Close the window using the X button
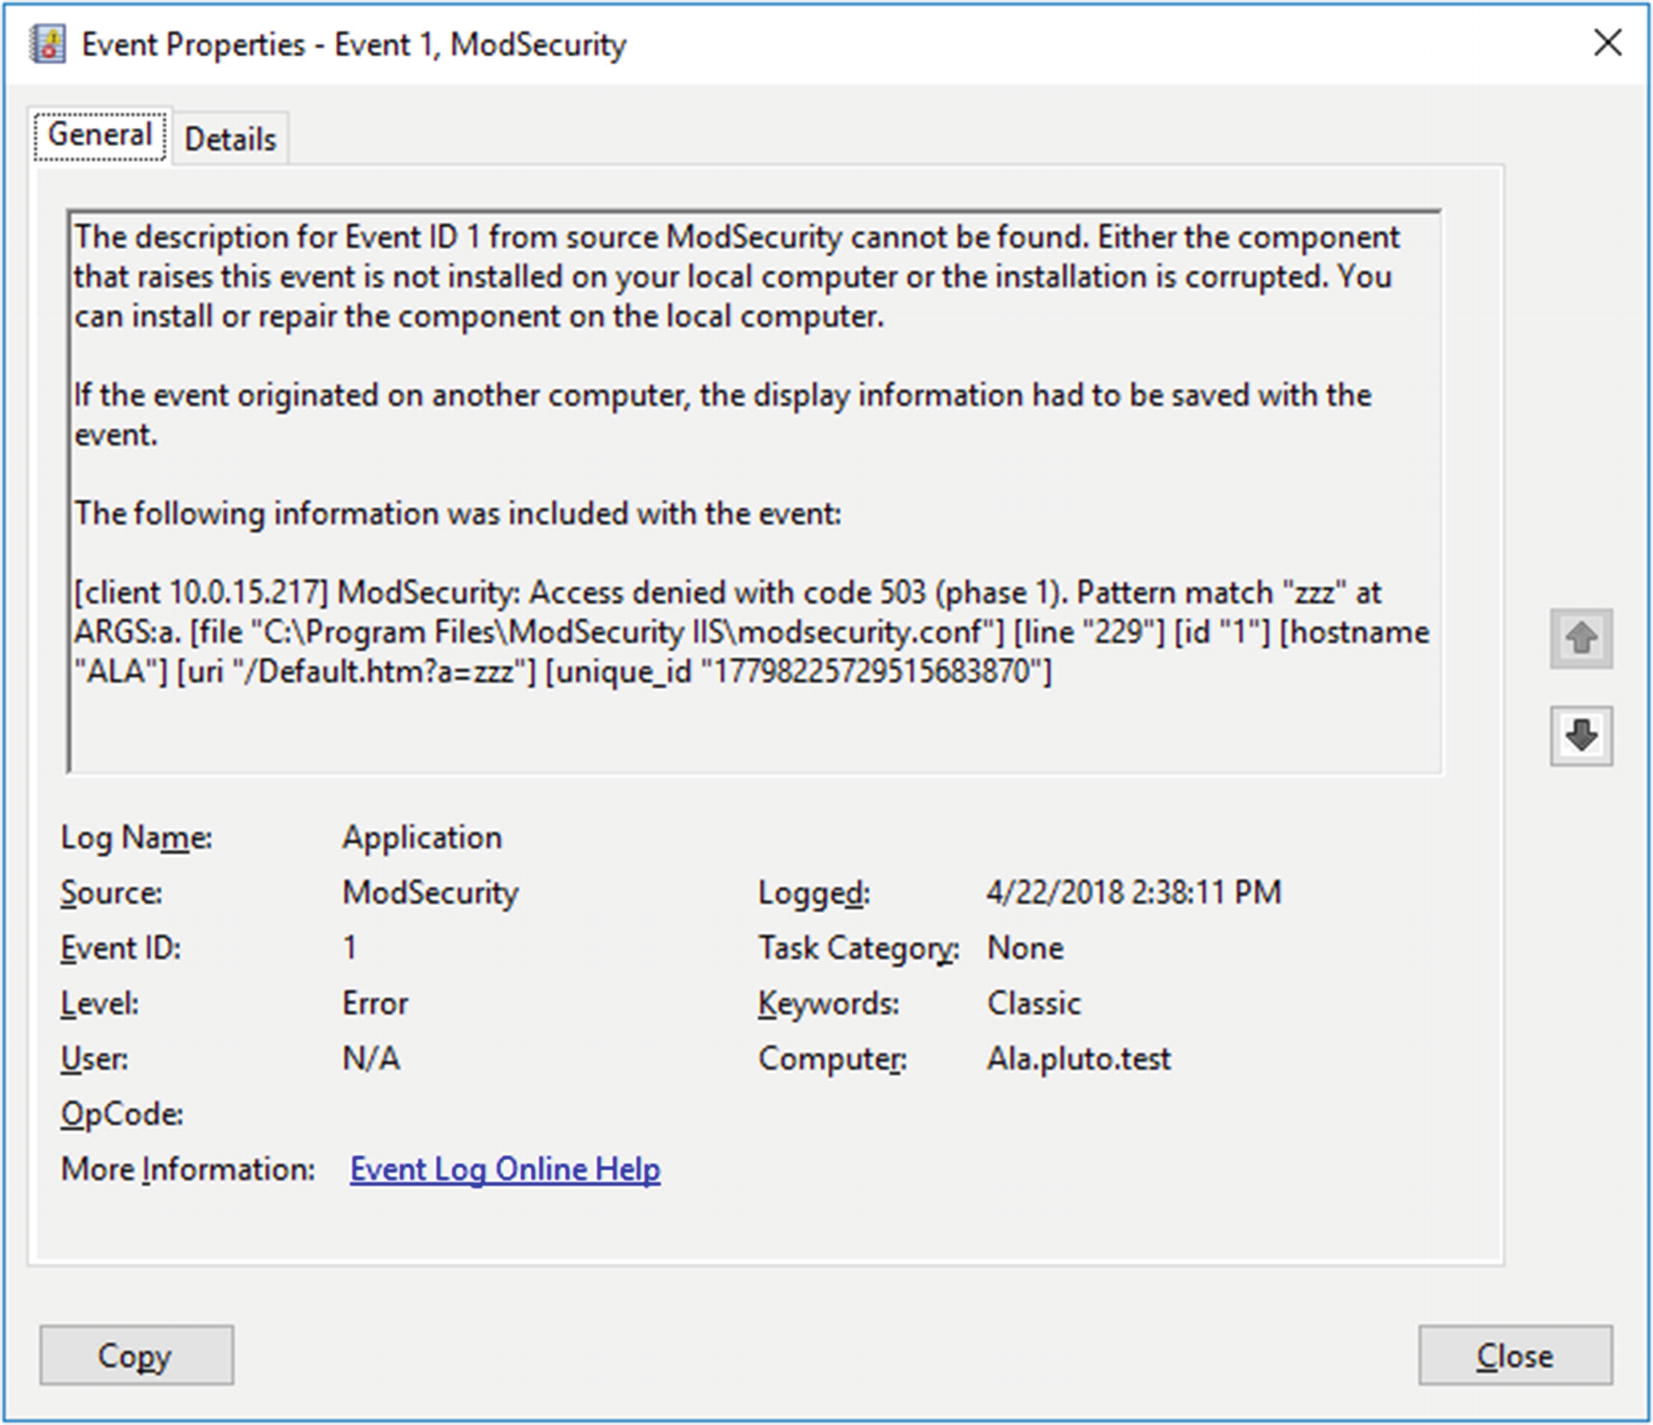The width and height of the screenshot is (1653, 1425). click(x=1607, y=43)
